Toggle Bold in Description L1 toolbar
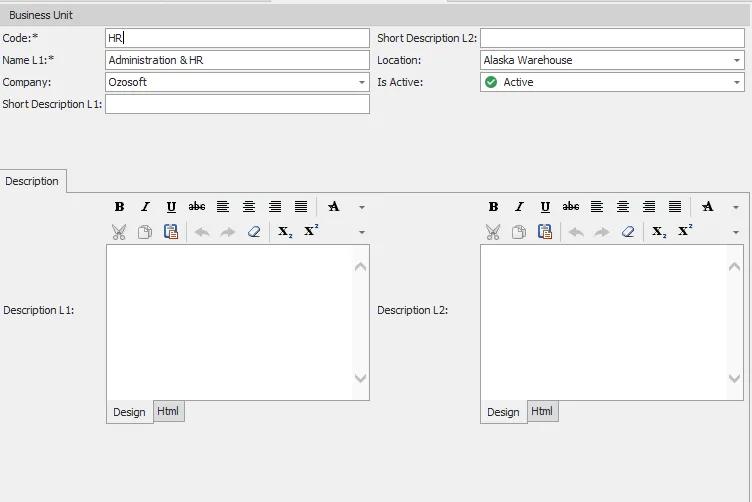752x502 pixels. click(119, 207)
